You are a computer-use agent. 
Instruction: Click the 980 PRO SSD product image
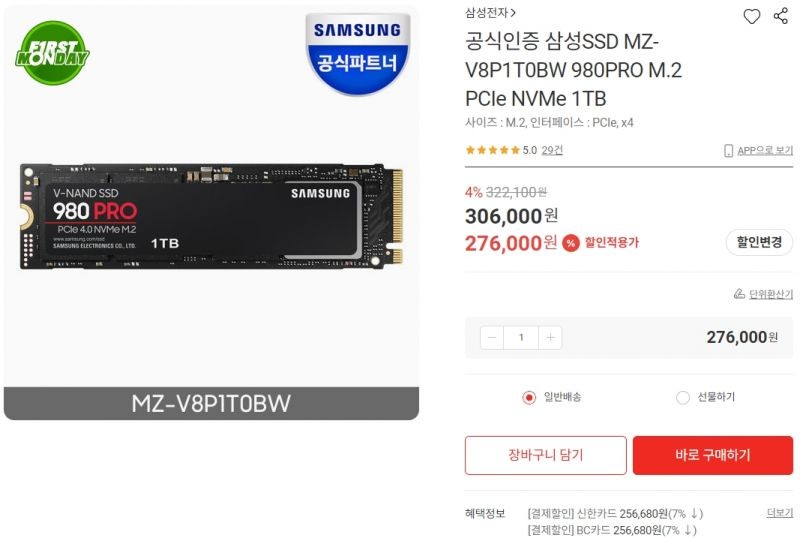click(211, 216)
